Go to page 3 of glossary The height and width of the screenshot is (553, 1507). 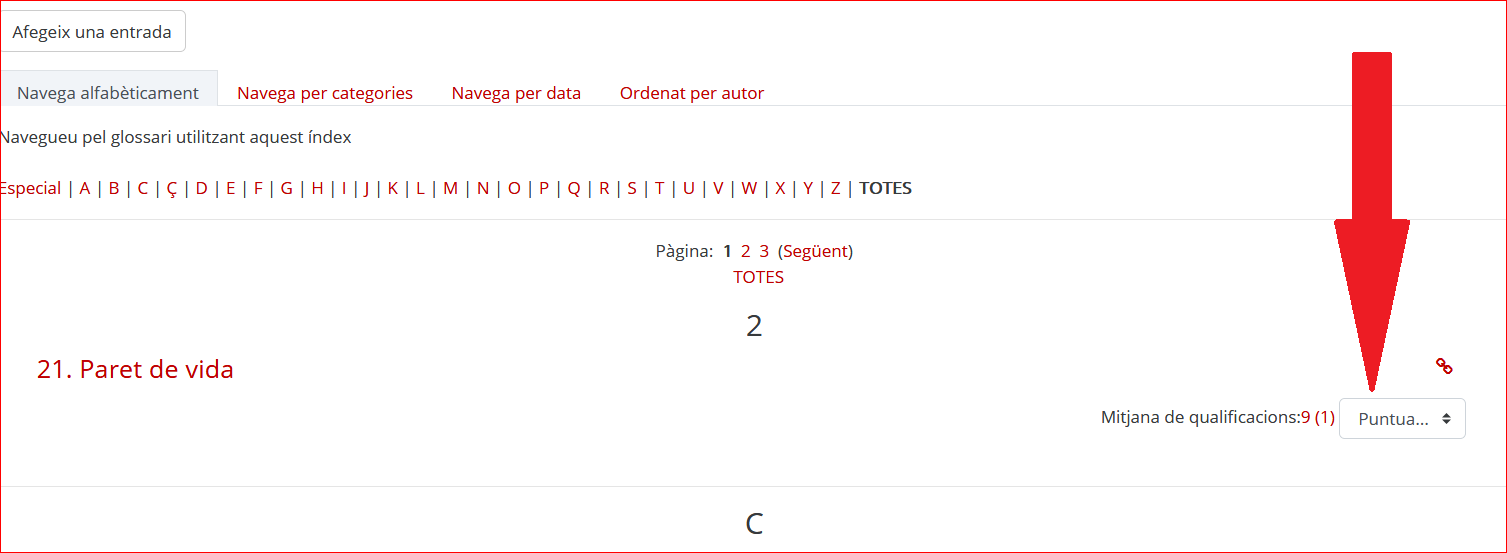pos(764,251)
